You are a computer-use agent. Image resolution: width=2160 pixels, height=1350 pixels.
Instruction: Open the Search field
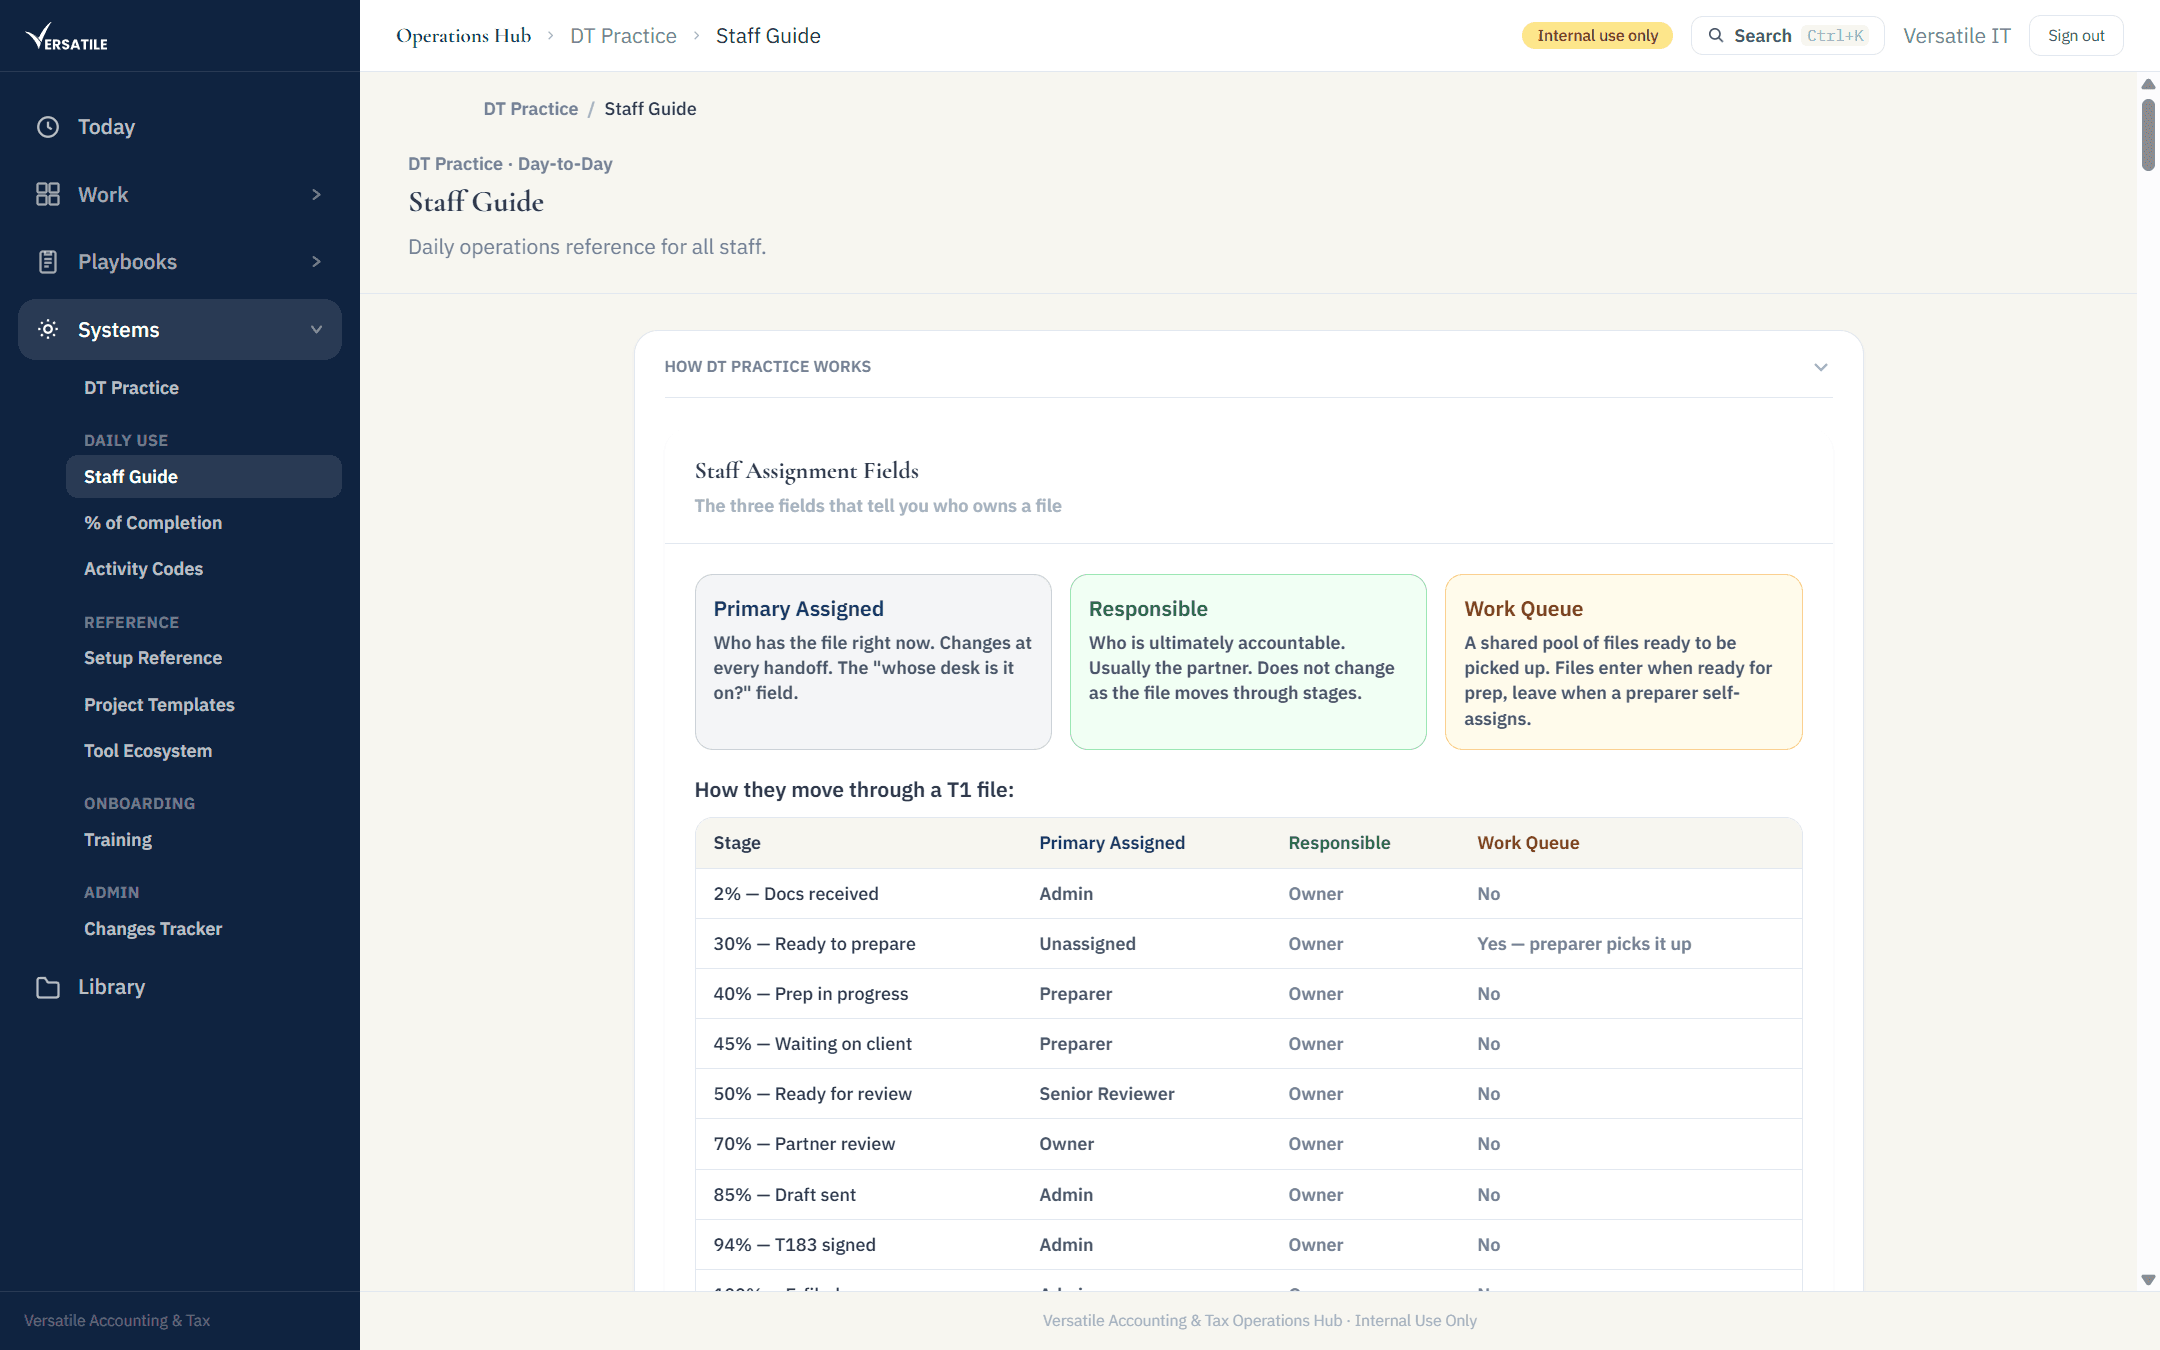tap(1788, 36)
